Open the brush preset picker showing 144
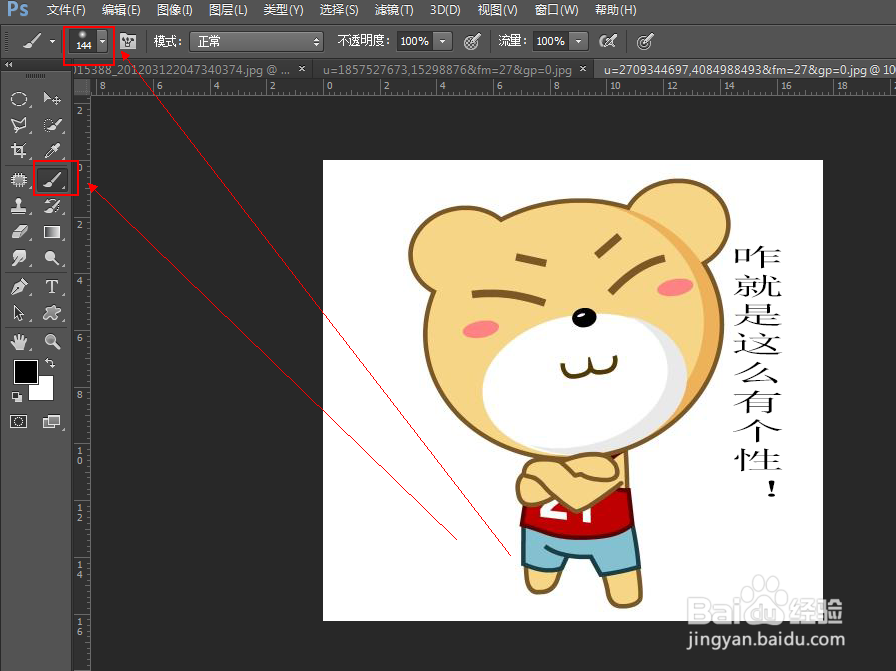The height and width of the screenshot is (671, 896). pos(88,41)
